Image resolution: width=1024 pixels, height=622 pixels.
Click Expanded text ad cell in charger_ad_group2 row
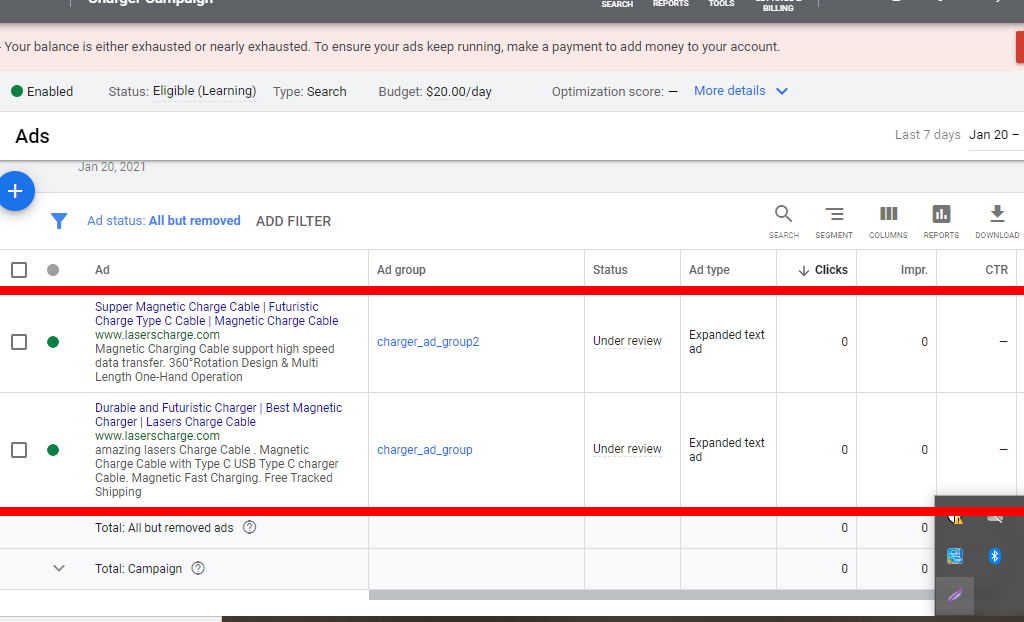point(726,342)
